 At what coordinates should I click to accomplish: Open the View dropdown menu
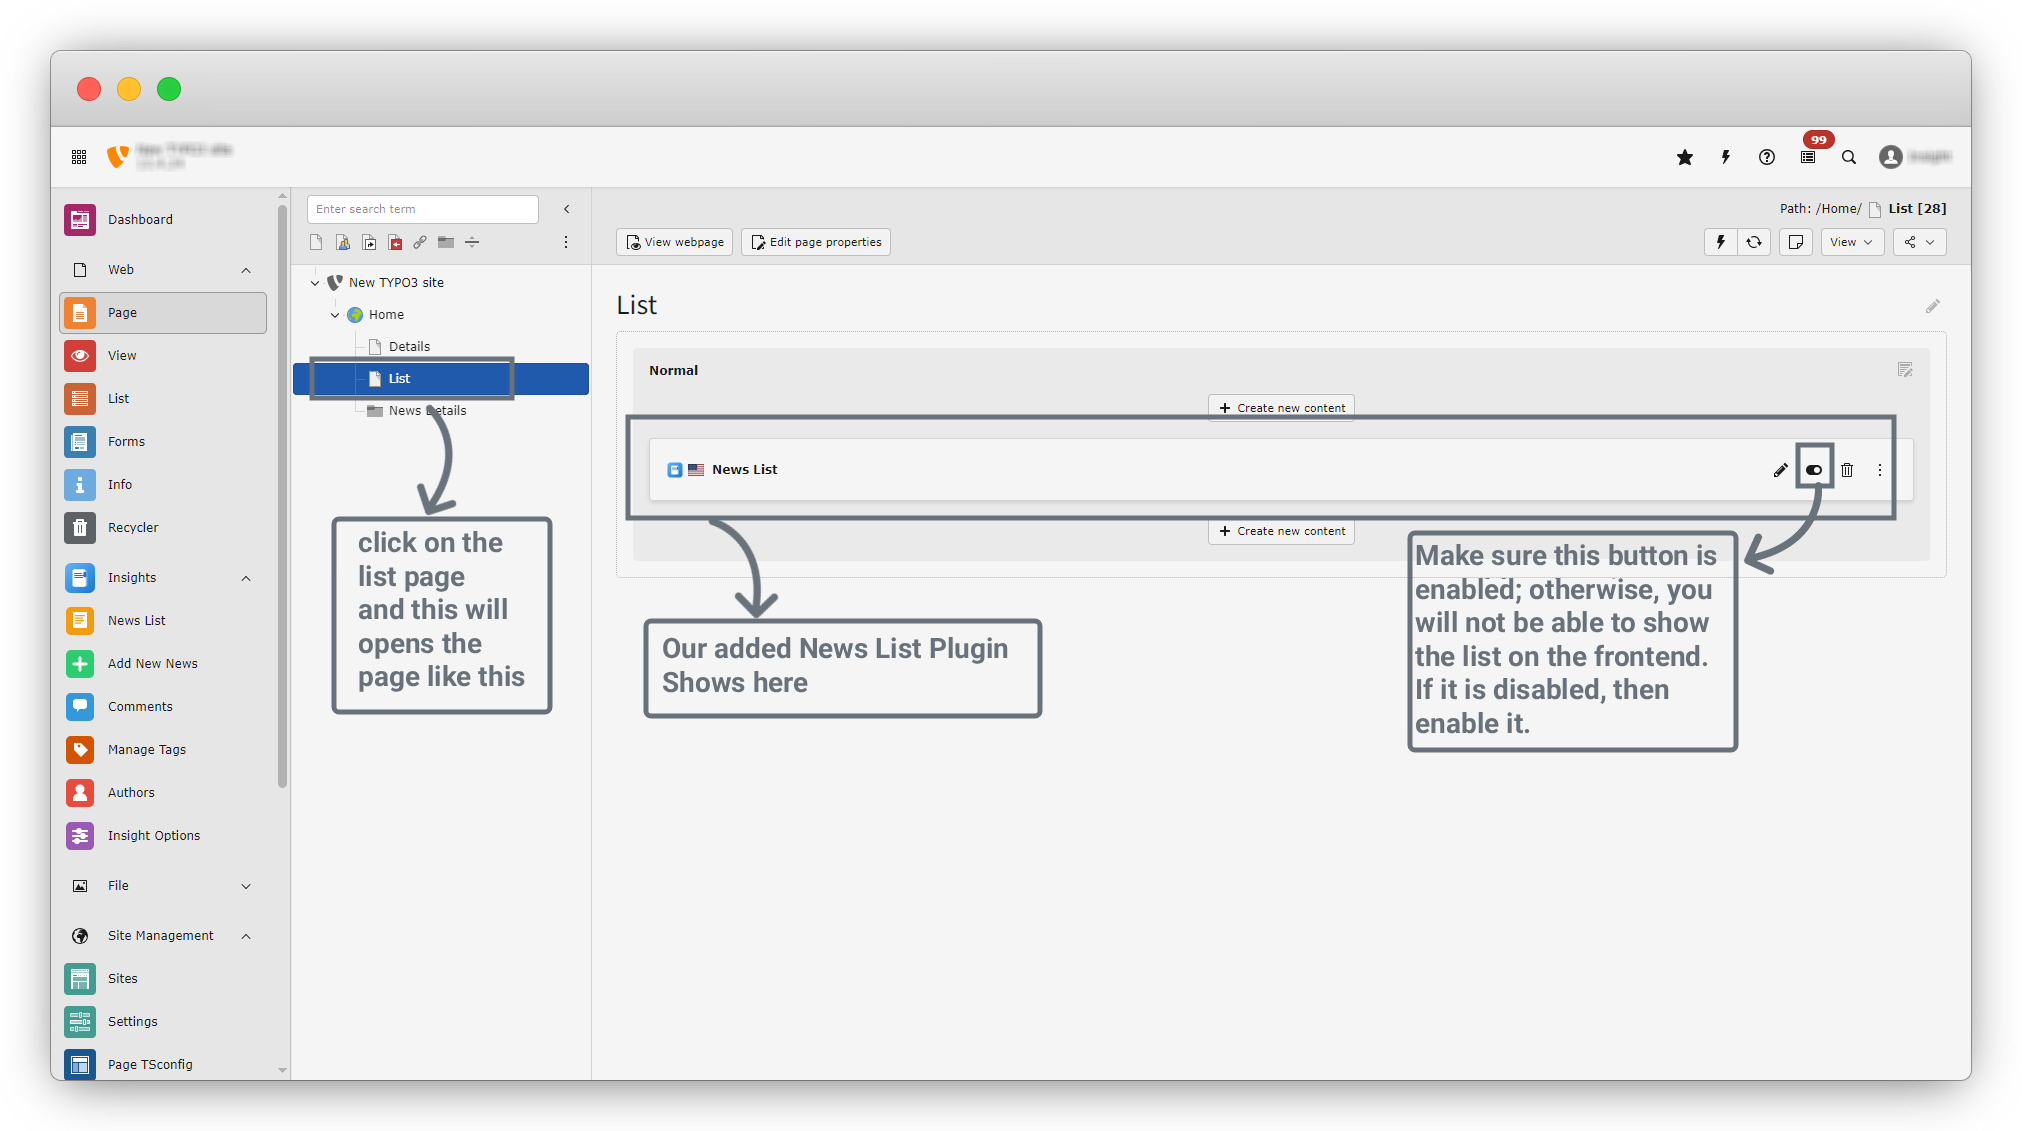pos(1851,242)
